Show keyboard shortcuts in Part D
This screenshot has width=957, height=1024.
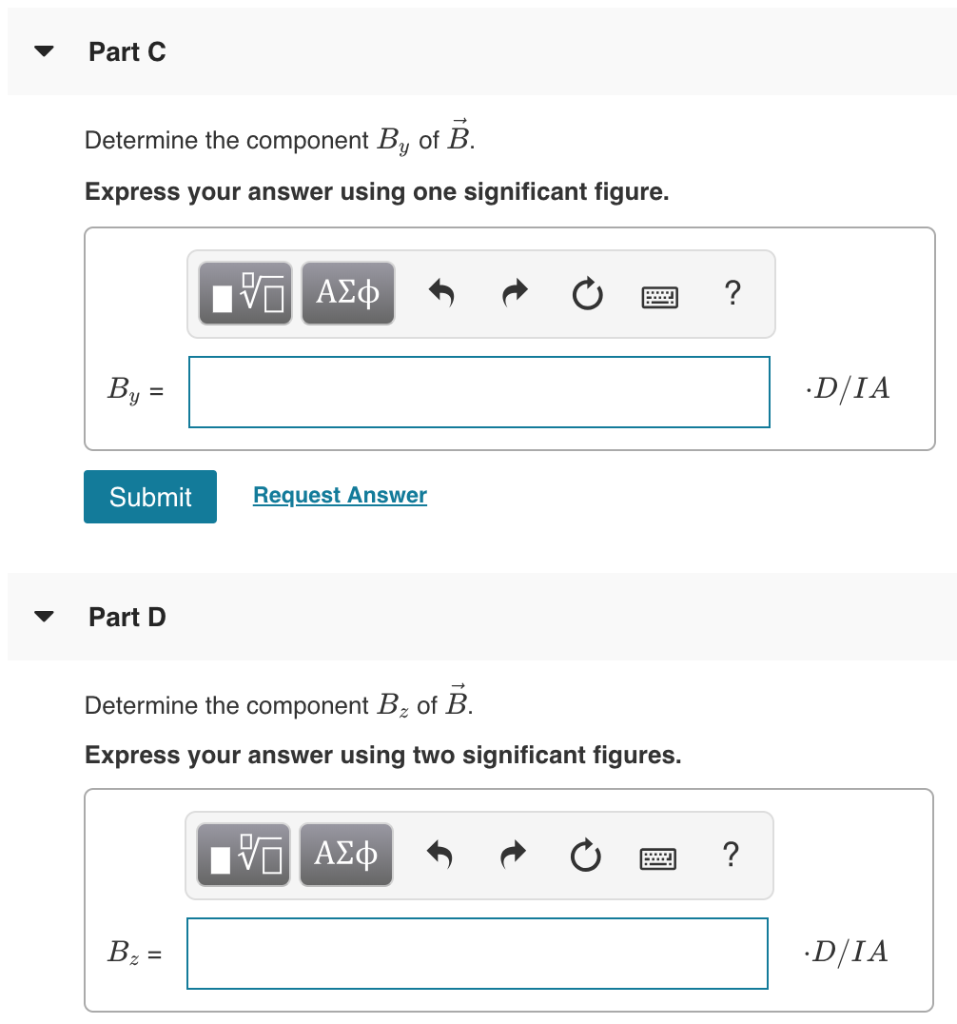pyautogui.click(x=659, y=857)
